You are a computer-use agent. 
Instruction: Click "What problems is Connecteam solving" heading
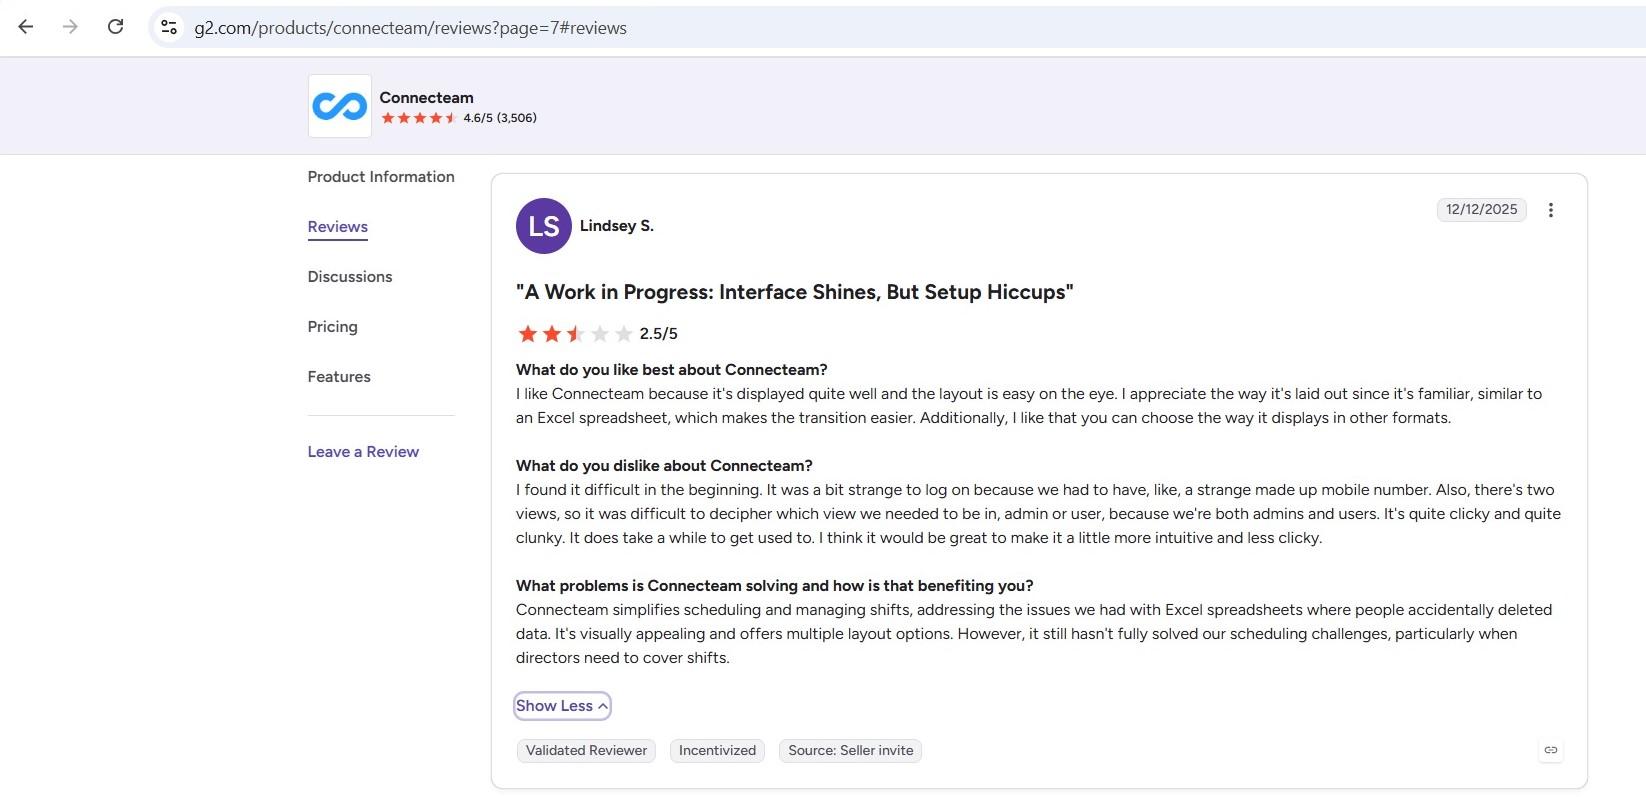point(775,586)
